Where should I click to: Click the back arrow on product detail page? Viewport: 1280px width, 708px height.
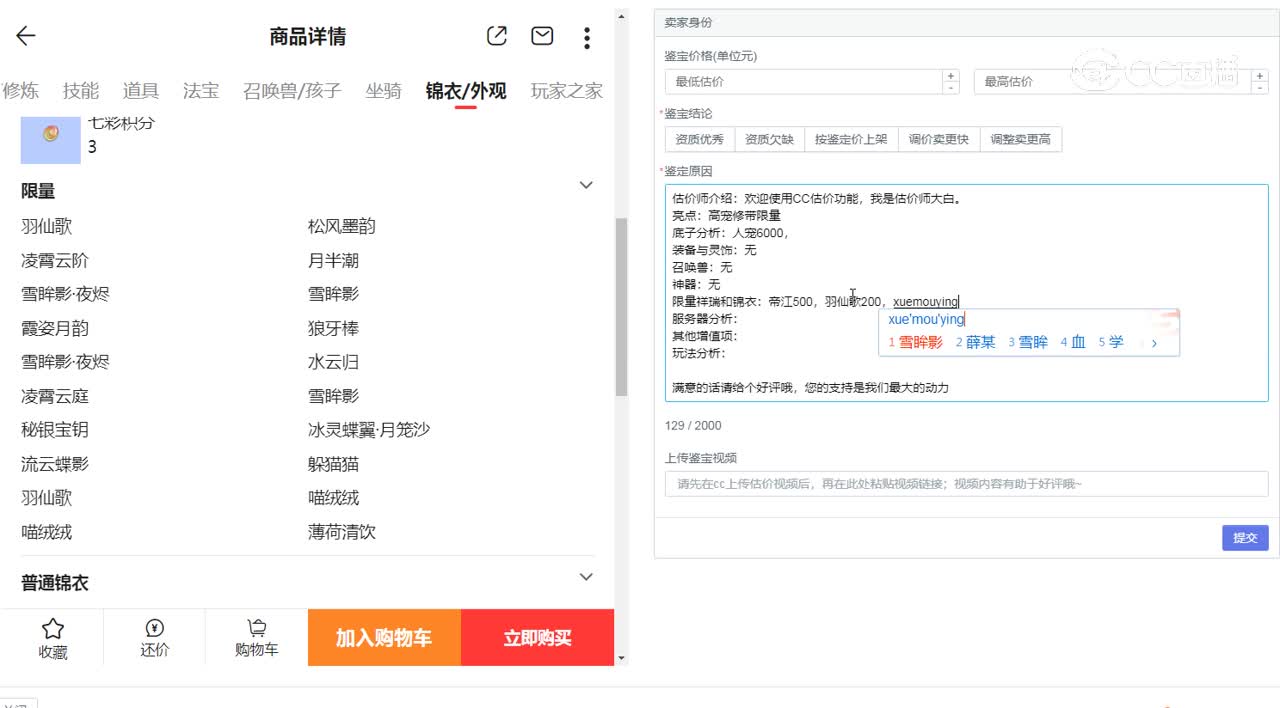[x=24, y=36]
